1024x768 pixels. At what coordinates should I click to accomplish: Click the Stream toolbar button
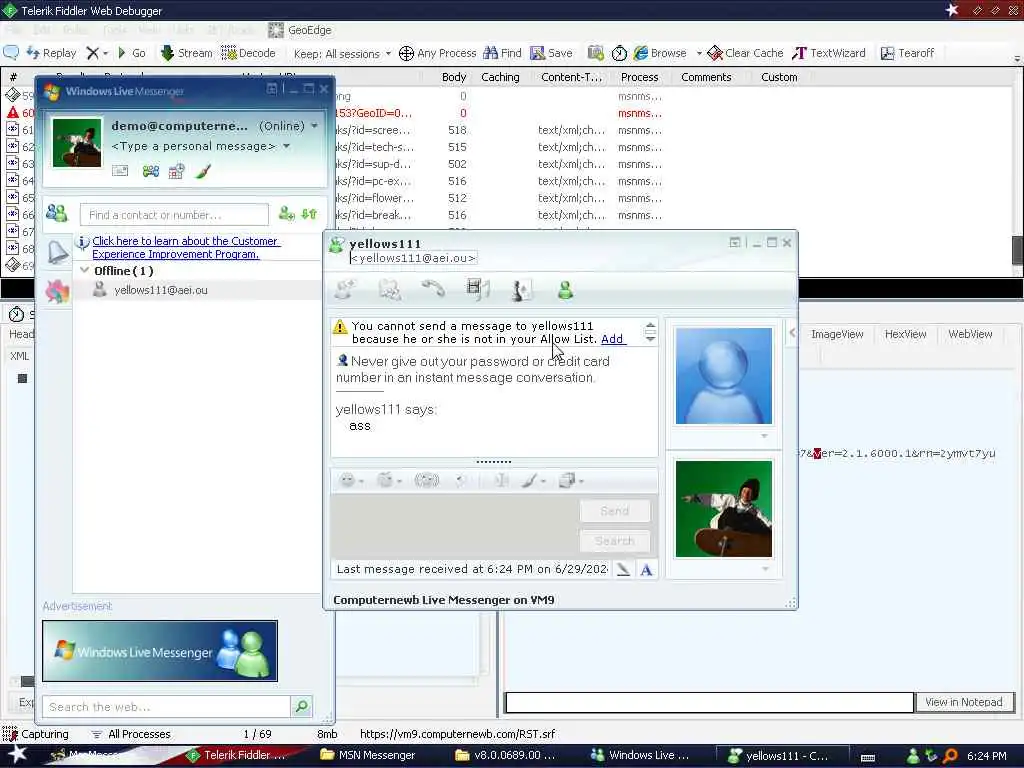tap(187, 53)
